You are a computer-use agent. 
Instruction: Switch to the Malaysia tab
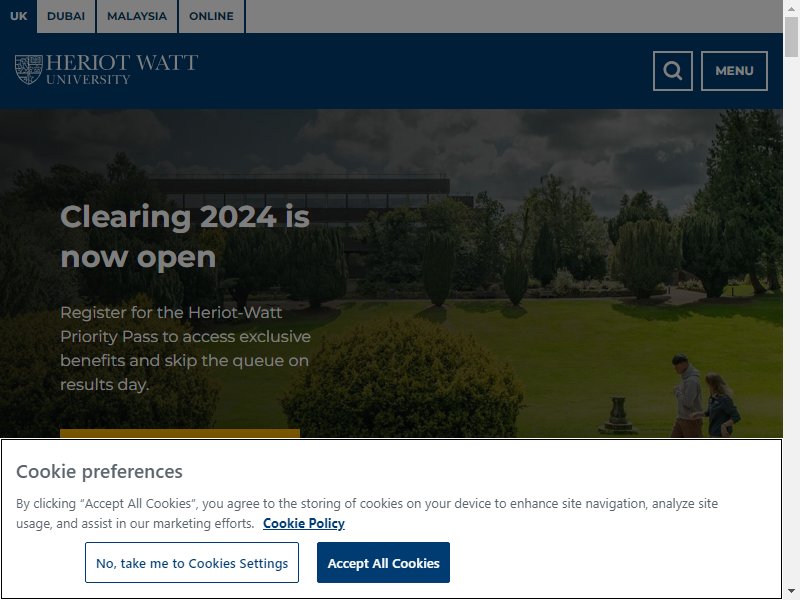click(x=137, y=16)
